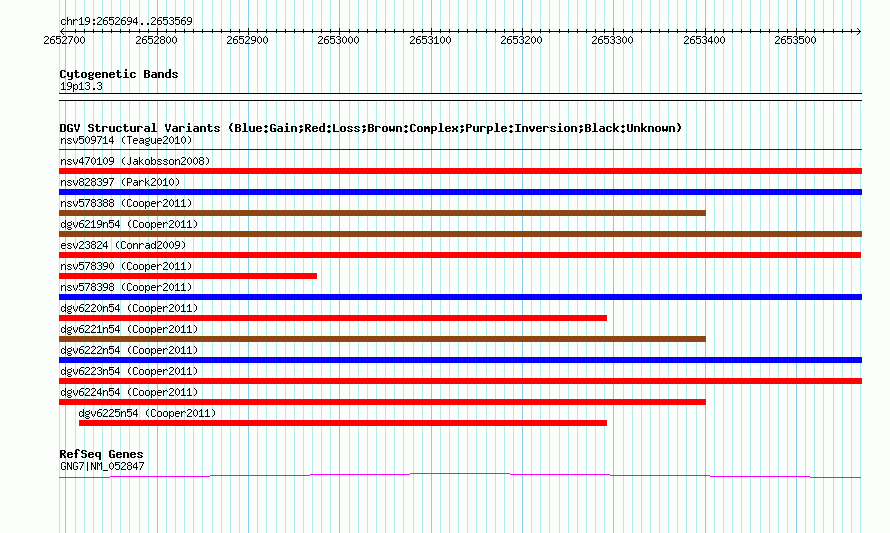Viewport: 890px width, 533px height.
Task: Open variant dgv6225n54 (Cooper2011) label
Action: click(147, 413)
